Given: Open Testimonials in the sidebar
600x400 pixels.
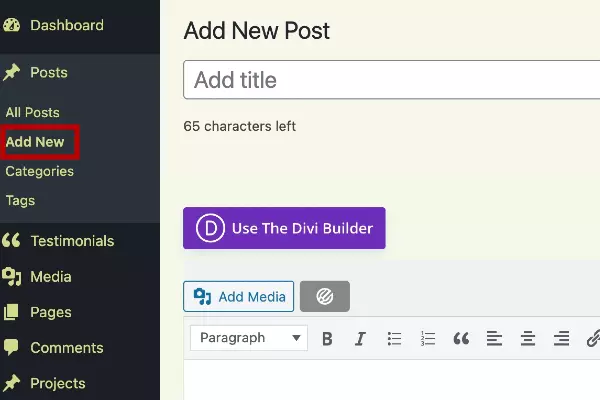Looking at the screenshot, I should click(72, 241).
